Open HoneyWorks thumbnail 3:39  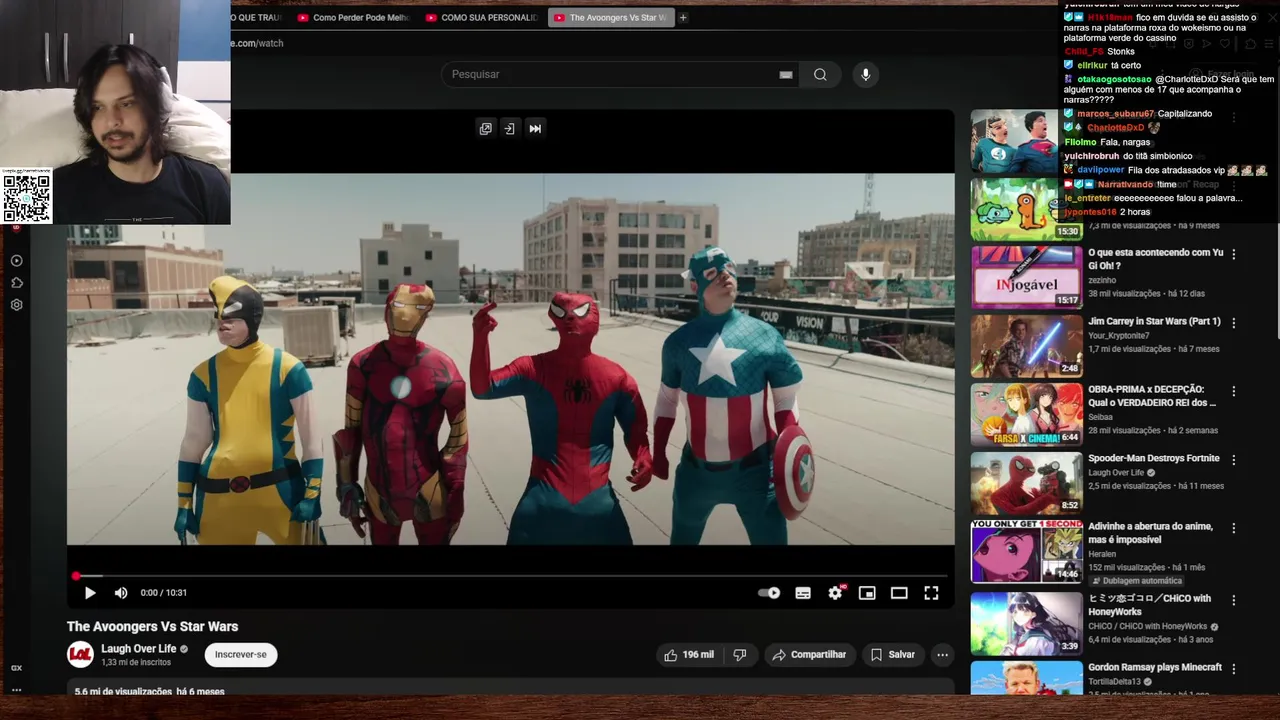pyautogui.click(x=1026, y=623)
